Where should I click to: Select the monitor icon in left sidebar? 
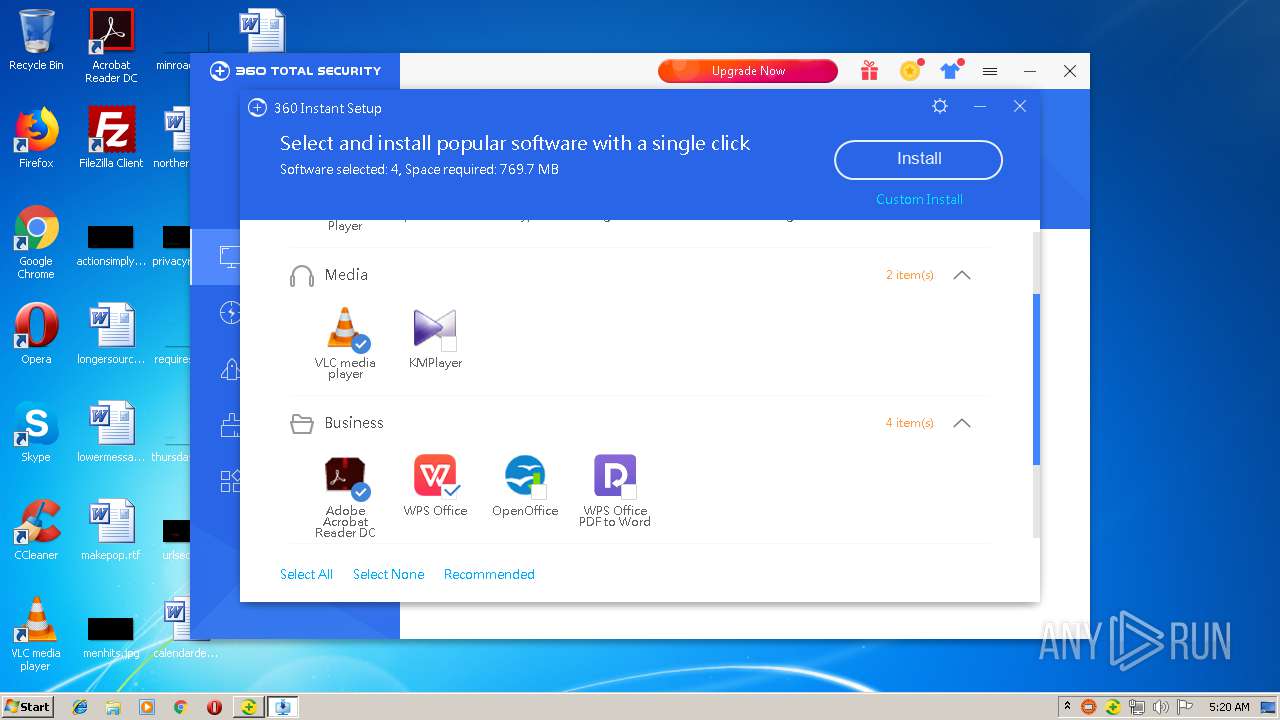click(230, 257)
